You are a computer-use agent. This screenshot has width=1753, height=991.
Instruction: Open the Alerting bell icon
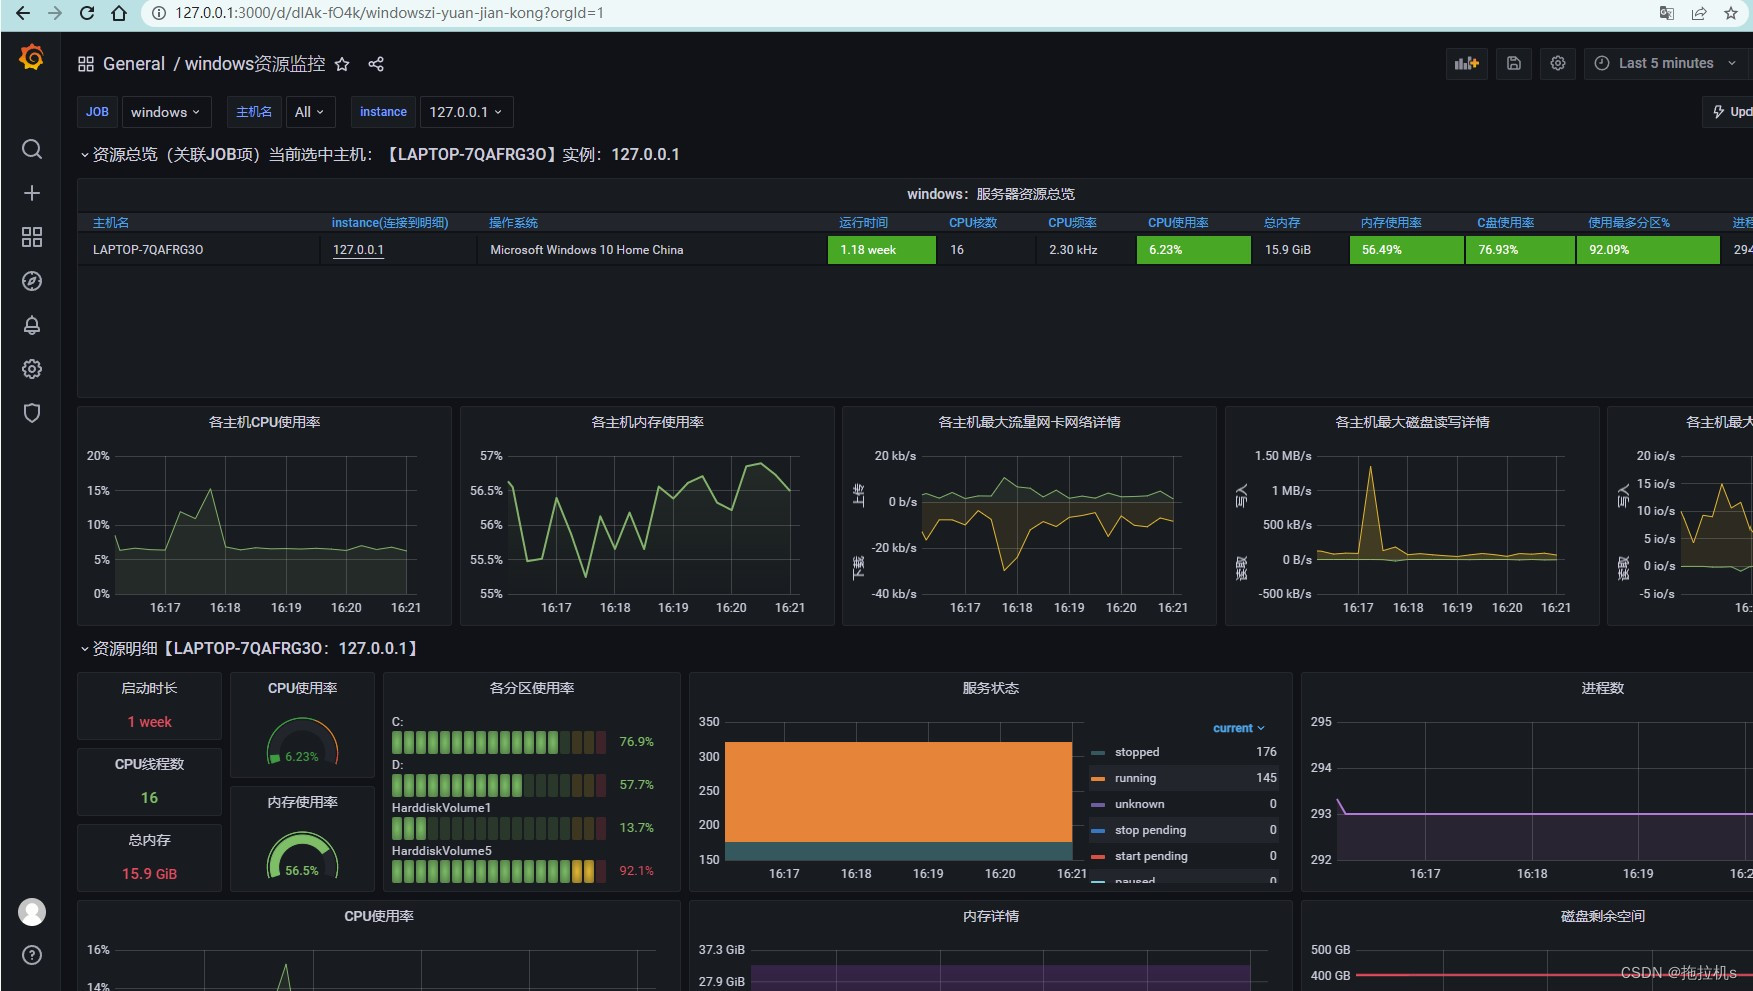point(32,325)
